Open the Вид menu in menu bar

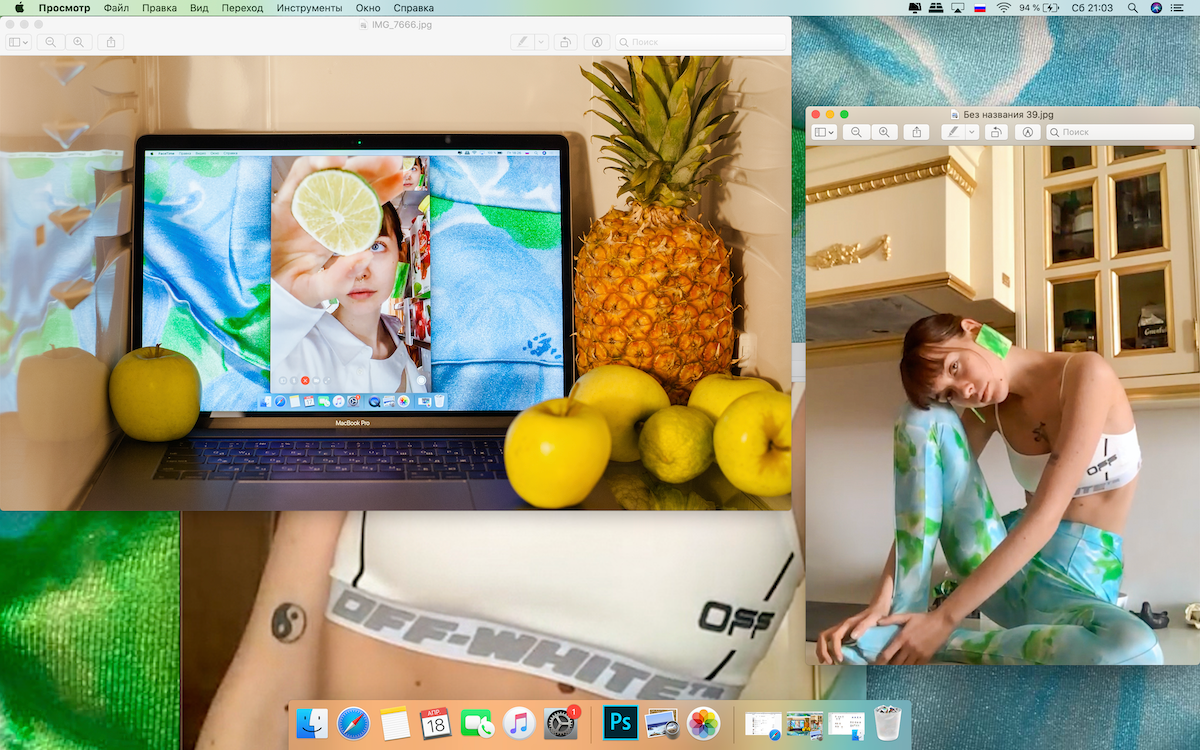click(199, 8)
